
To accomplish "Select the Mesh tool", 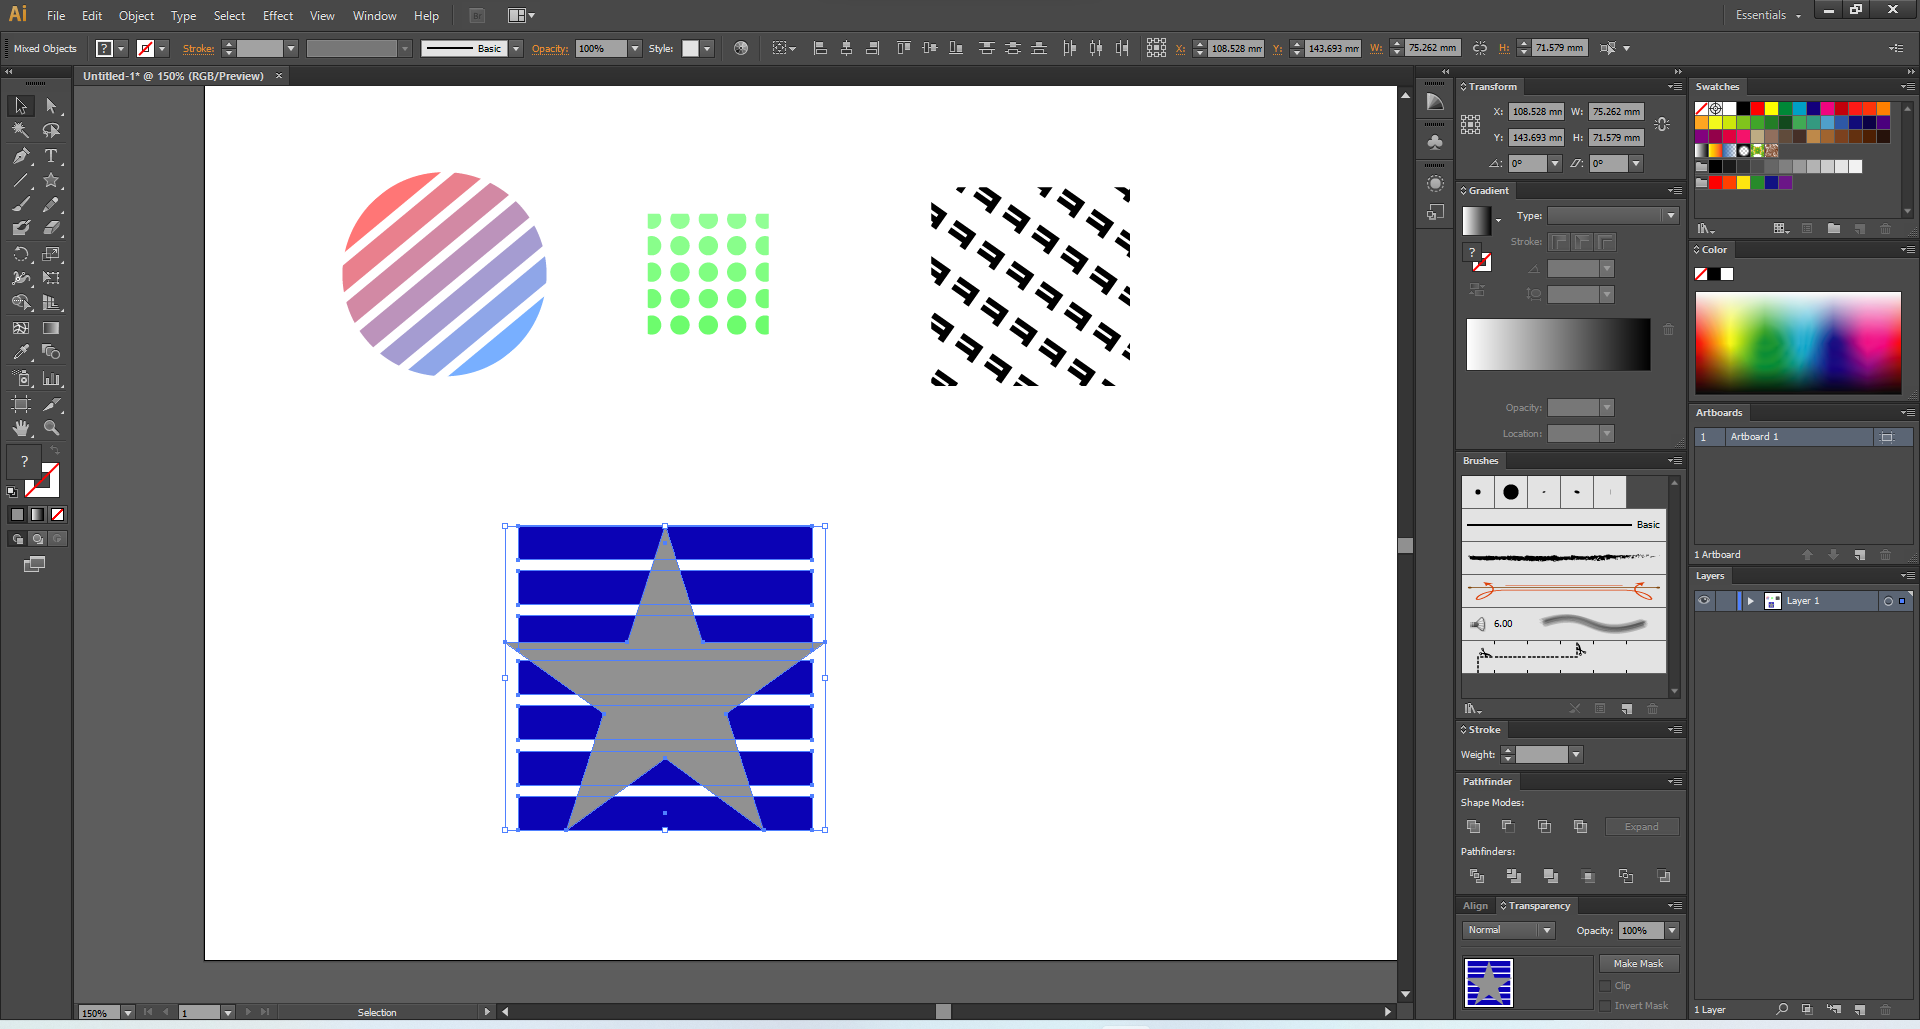I will coord(20,328).
